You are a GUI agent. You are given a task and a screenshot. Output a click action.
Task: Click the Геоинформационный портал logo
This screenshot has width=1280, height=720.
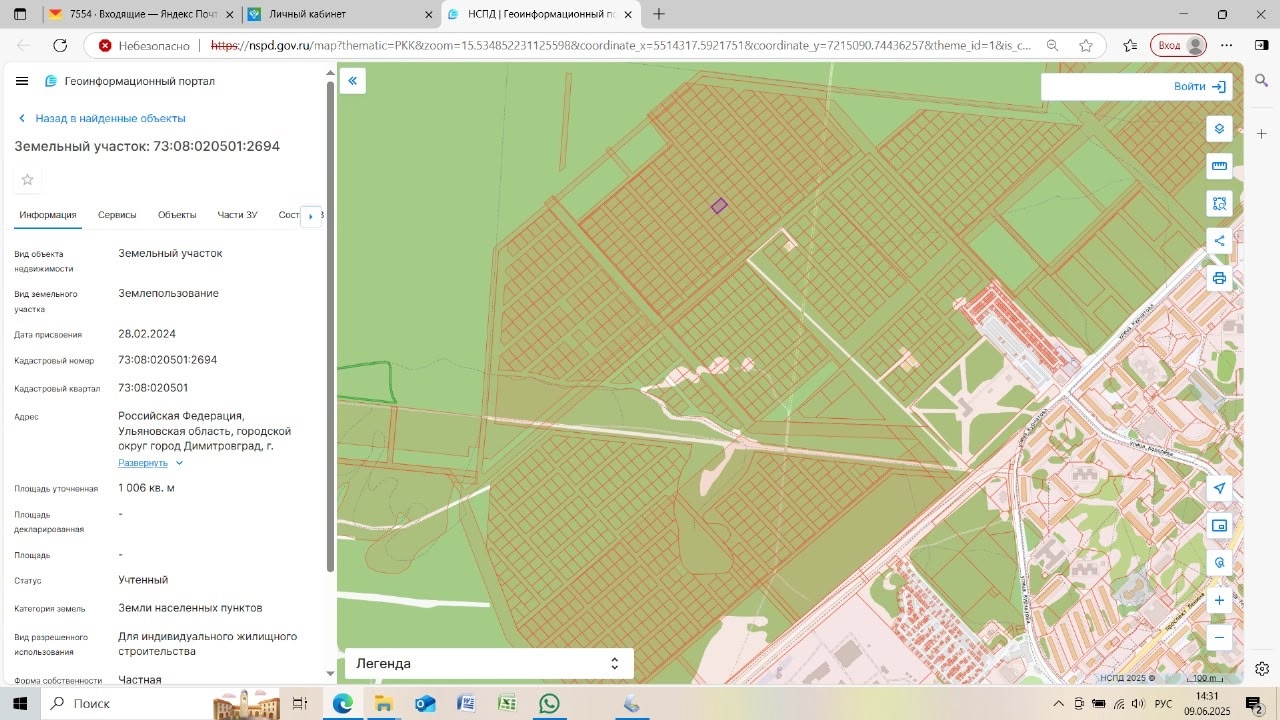click(x=130, y=81)
